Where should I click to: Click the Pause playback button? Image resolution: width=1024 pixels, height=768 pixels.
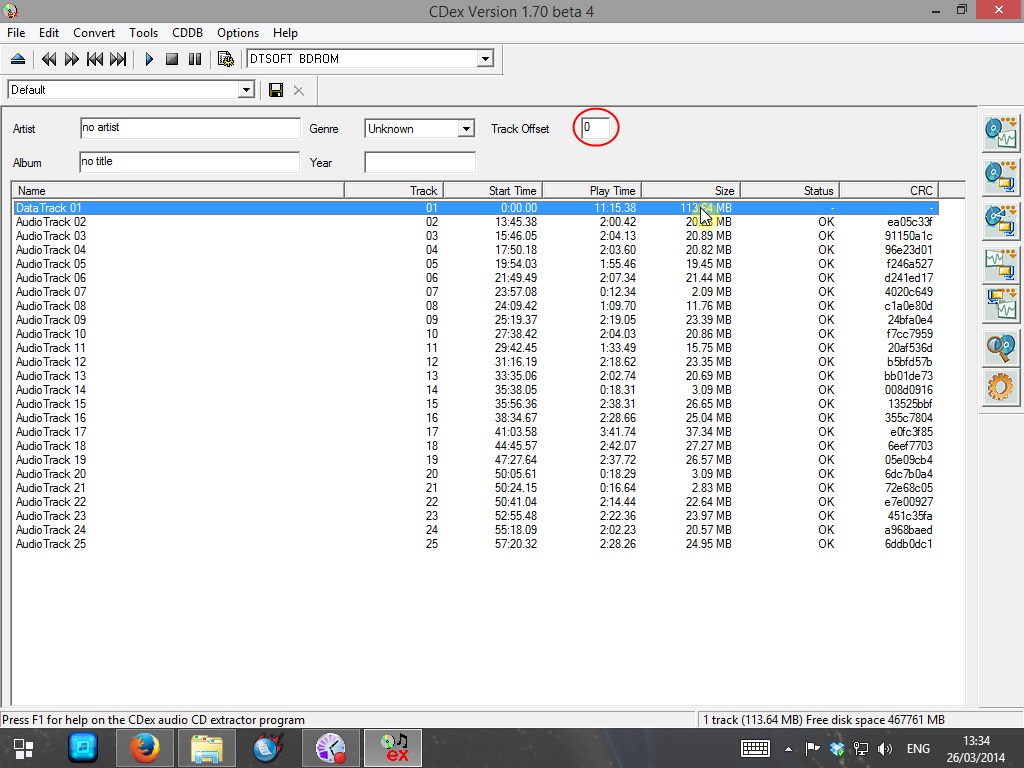[x=195, y=59]
